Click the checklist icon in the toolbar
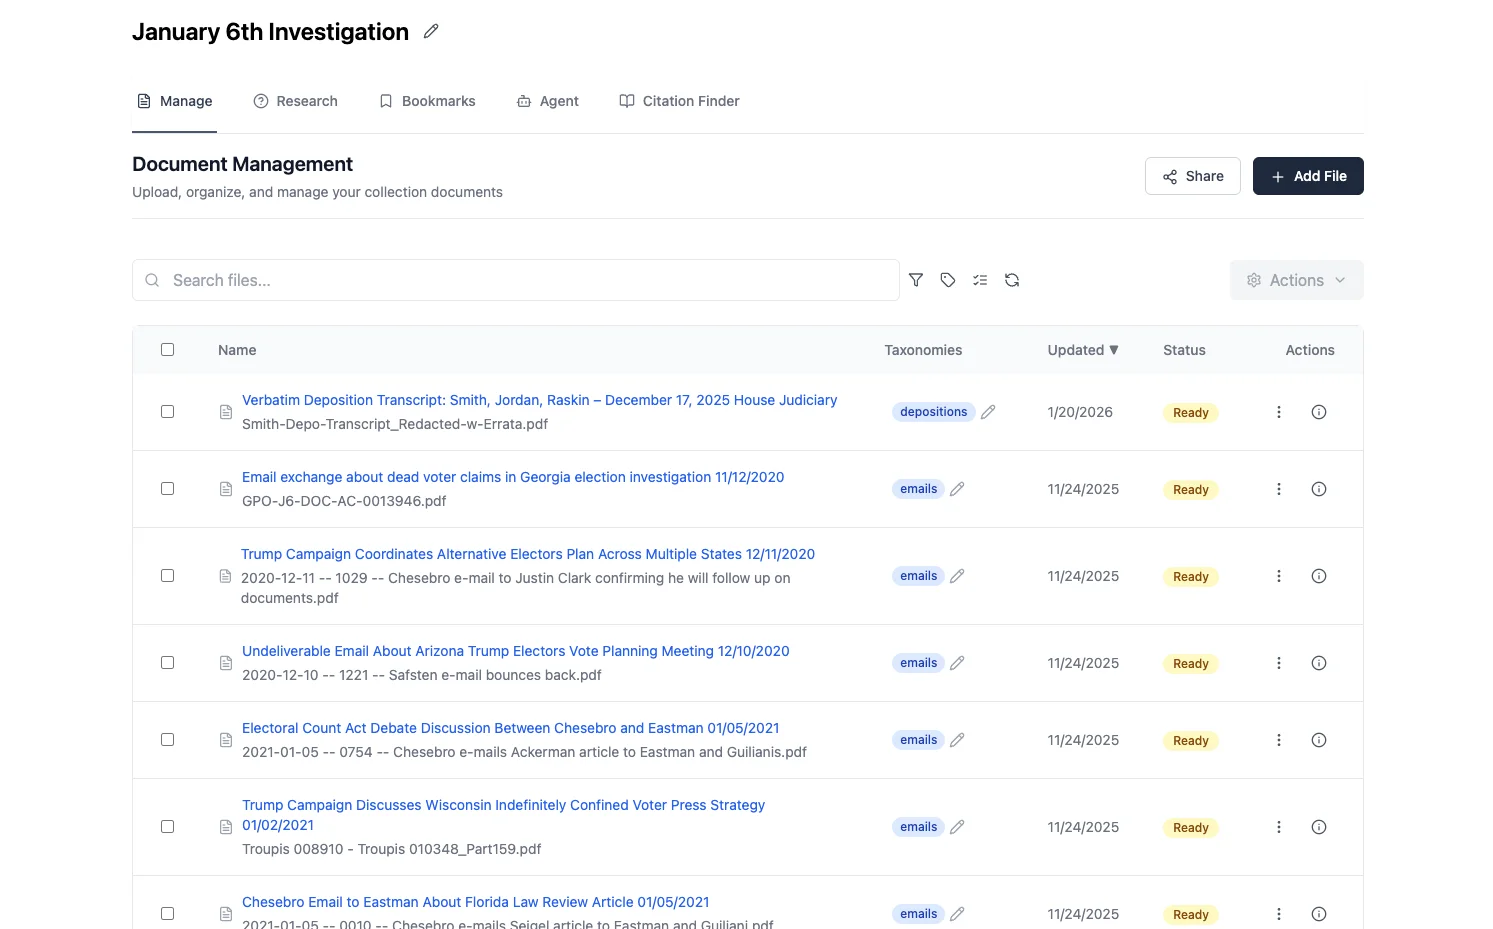1493x929 pixels. pyautogui.click(x=980, y=280)
